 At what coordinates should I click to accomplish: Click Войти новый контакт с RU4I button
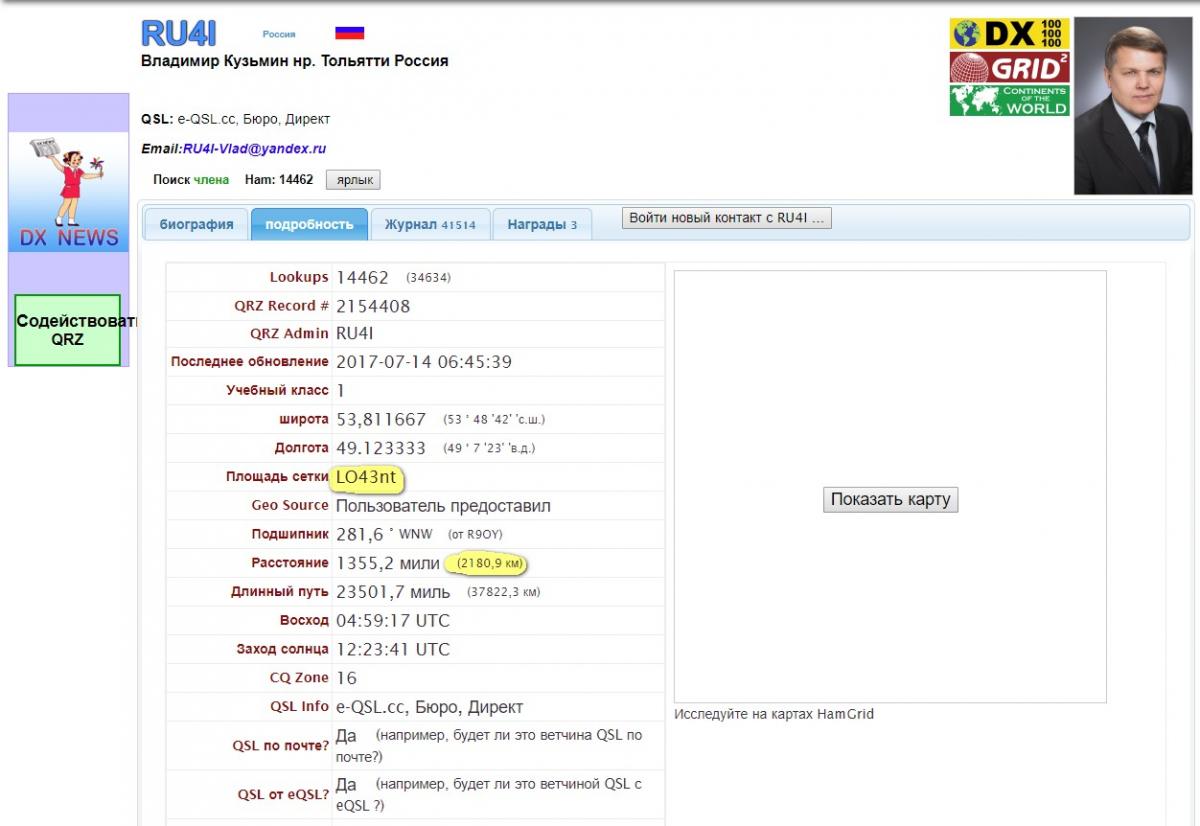coord(726,218)
